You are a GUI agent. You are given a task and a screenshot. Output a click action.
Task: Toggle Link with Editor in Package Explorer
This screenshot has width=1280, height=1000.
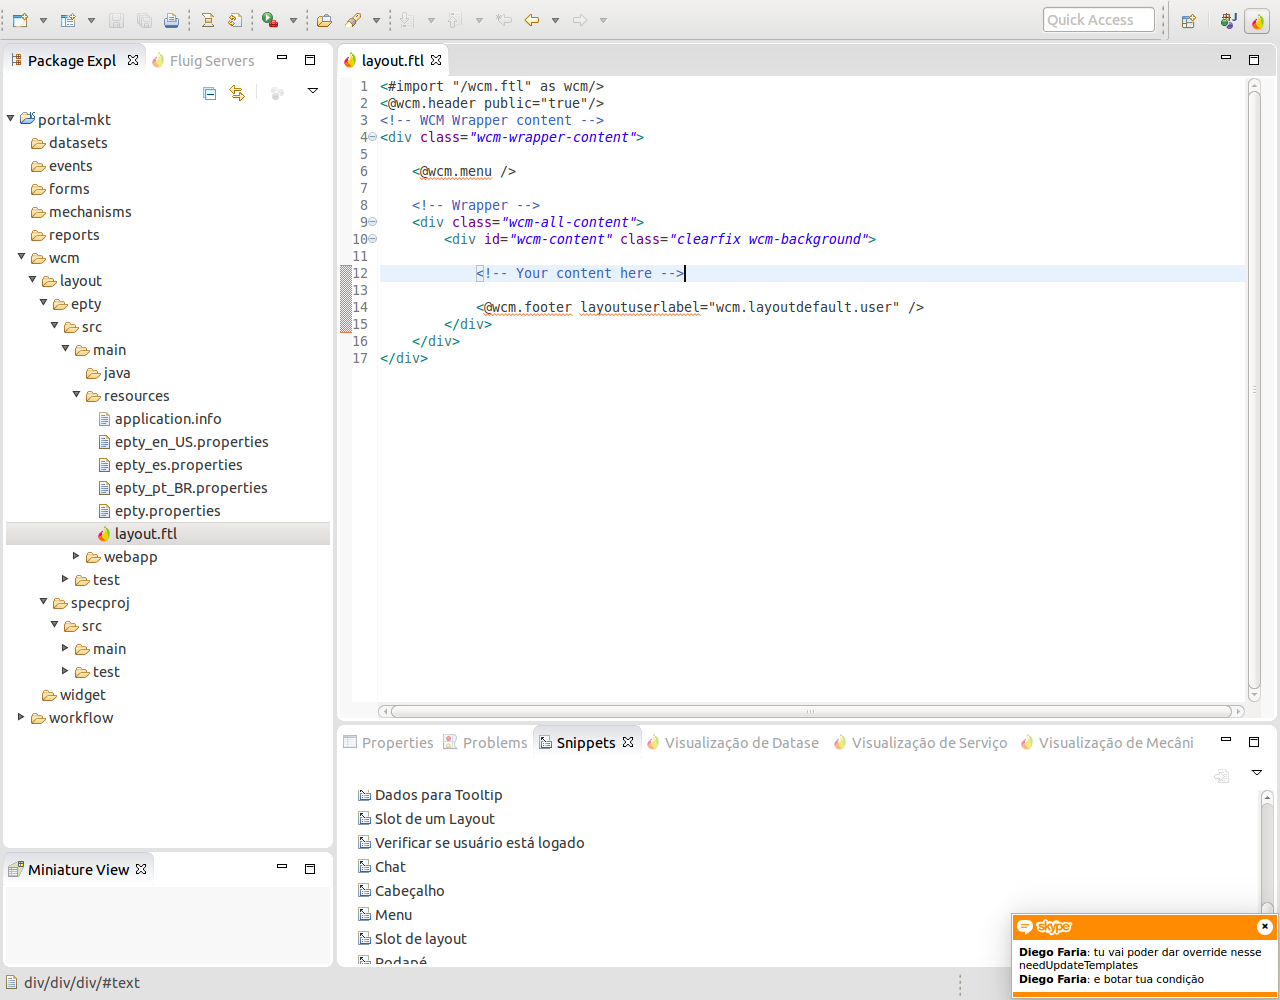[237, 93]
